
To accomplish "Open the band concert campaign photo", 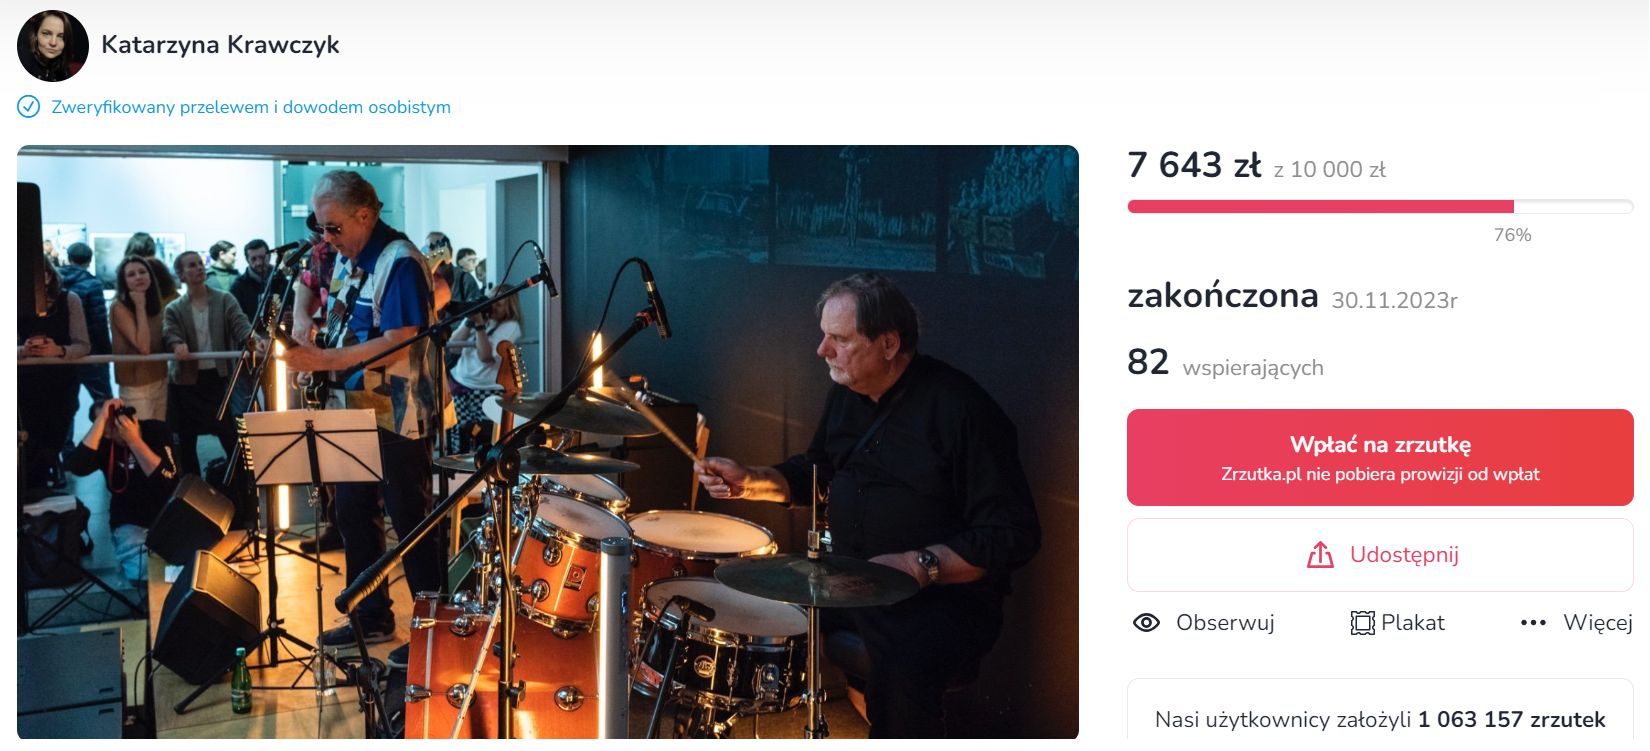I will click(547, 442).
